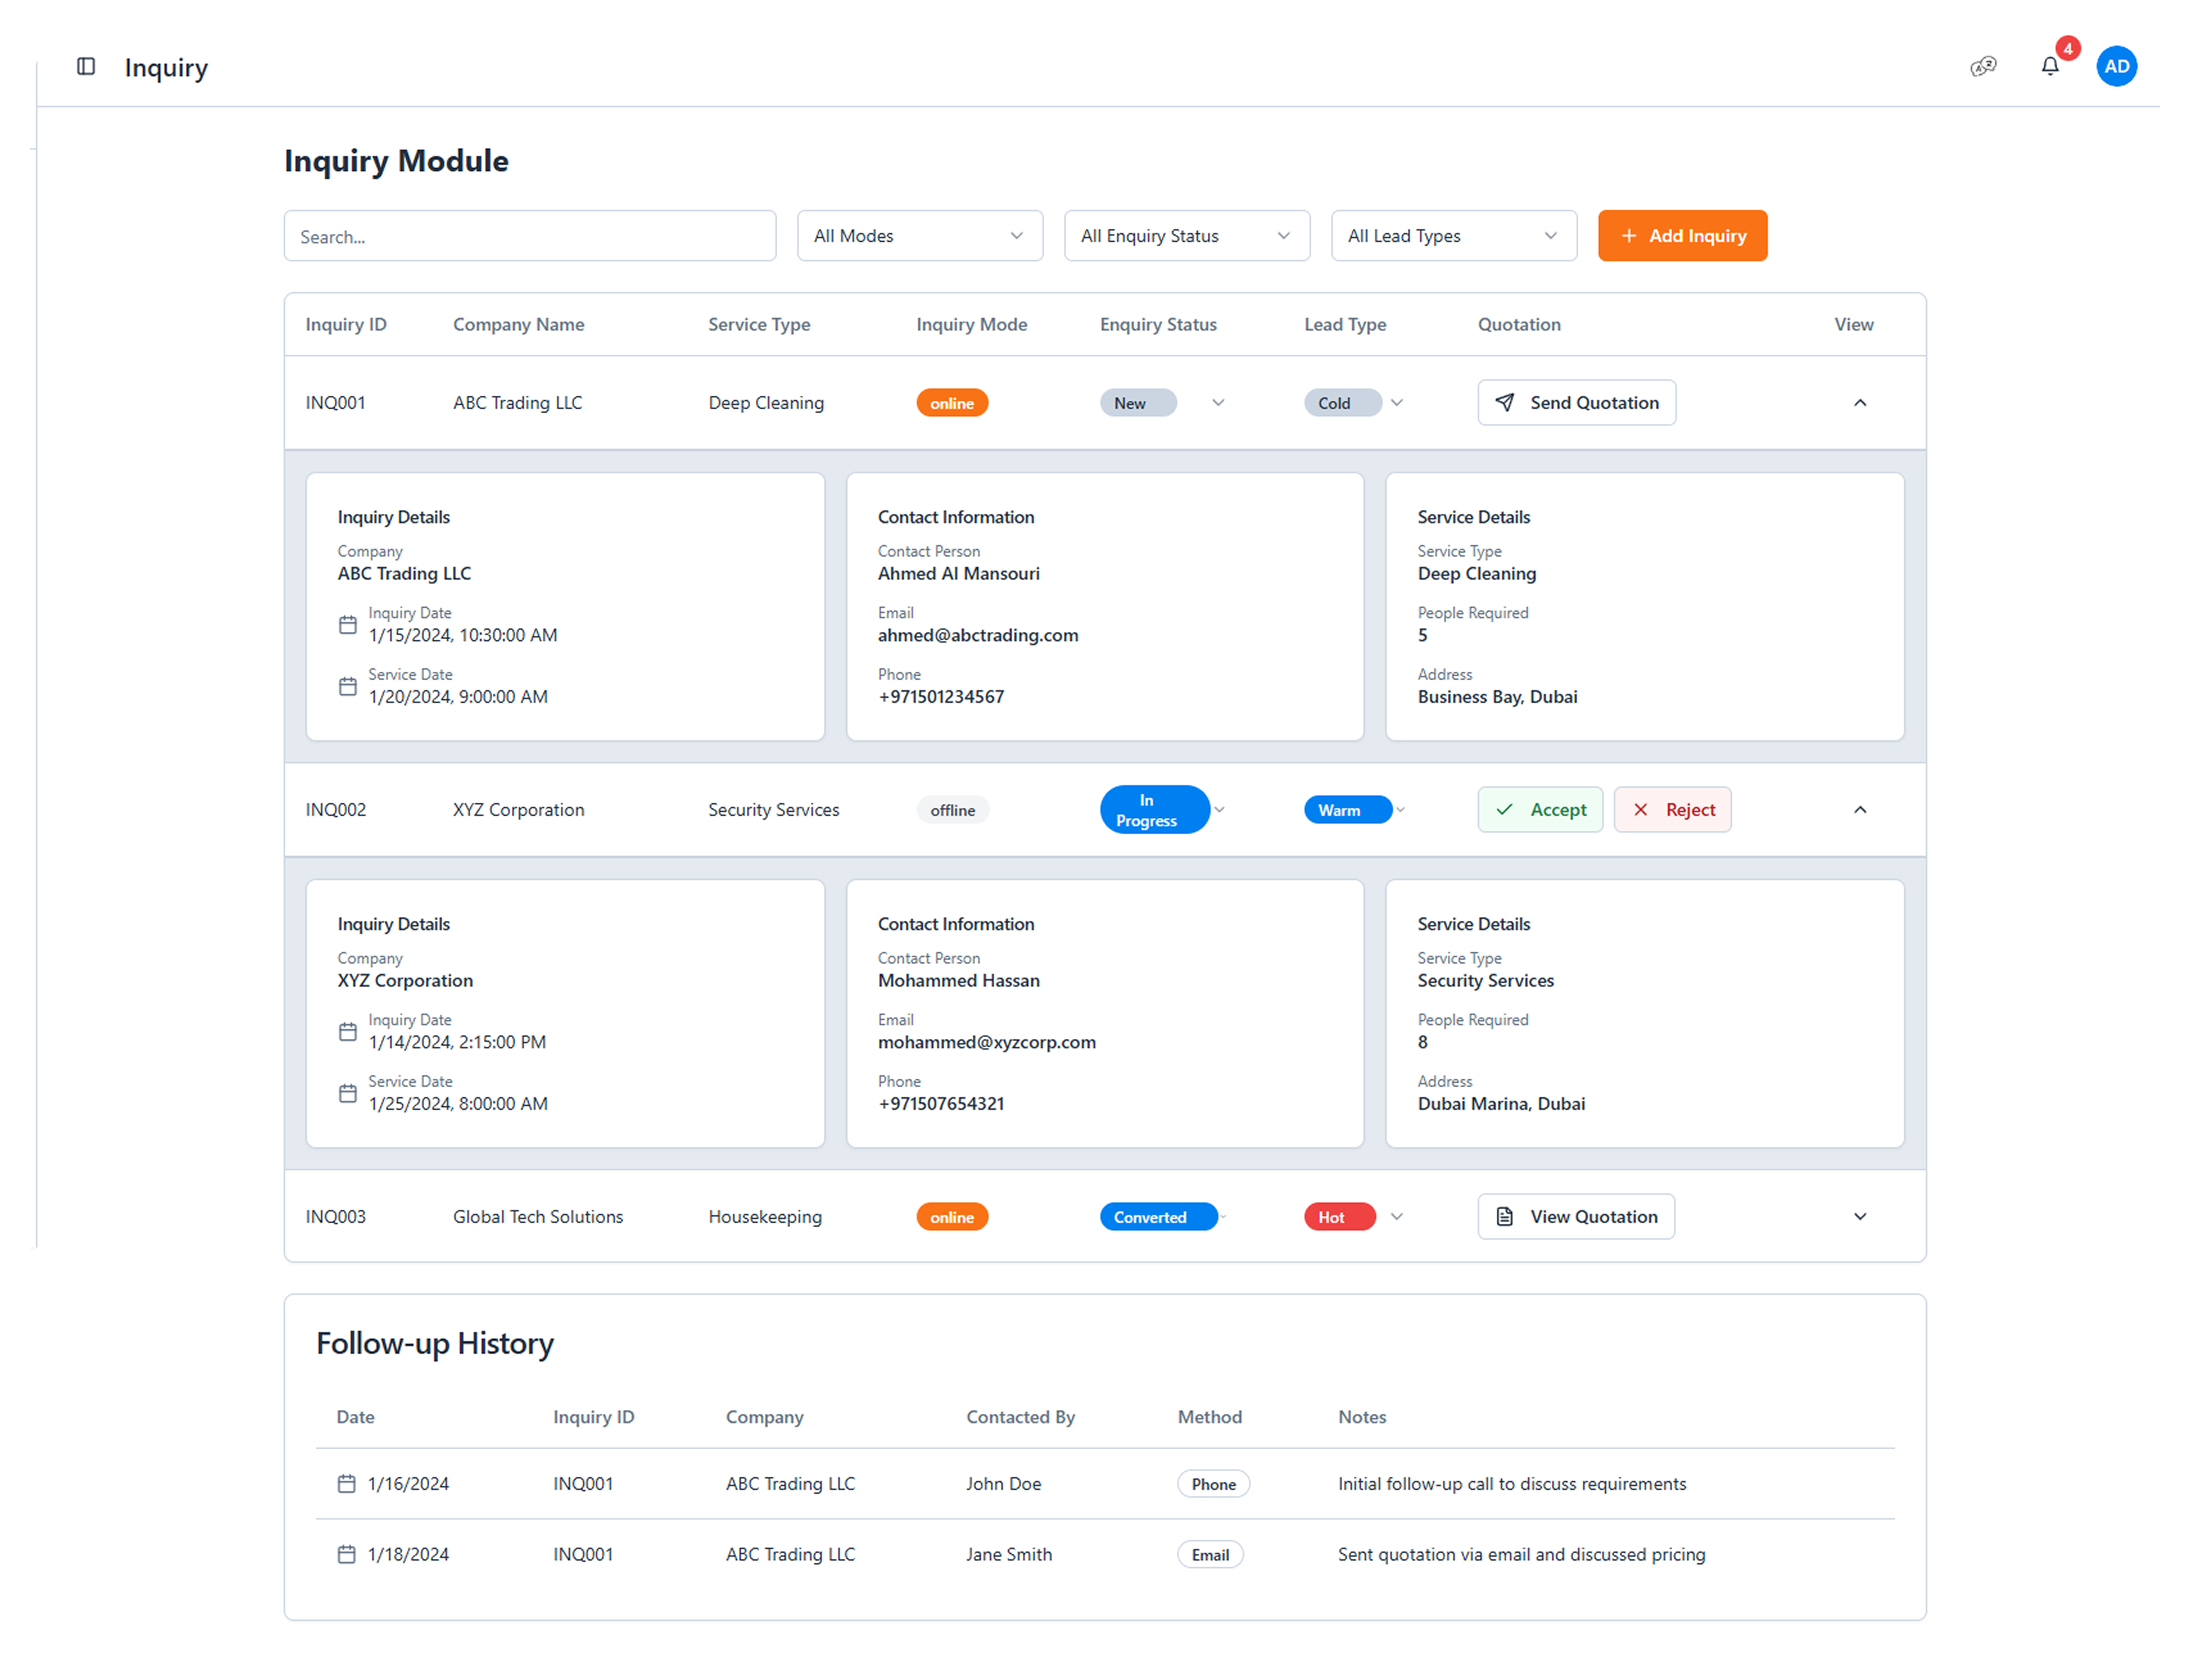This screenshot has width=2190, height=1662.
Task: Click the calendar icon beside 1/18/2024
Action: pos(346,1553)
